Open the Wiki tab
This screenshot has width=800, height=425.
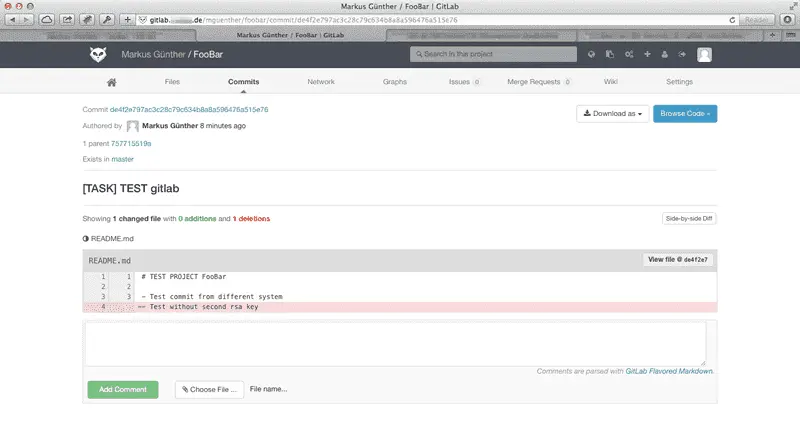(611, 82)
